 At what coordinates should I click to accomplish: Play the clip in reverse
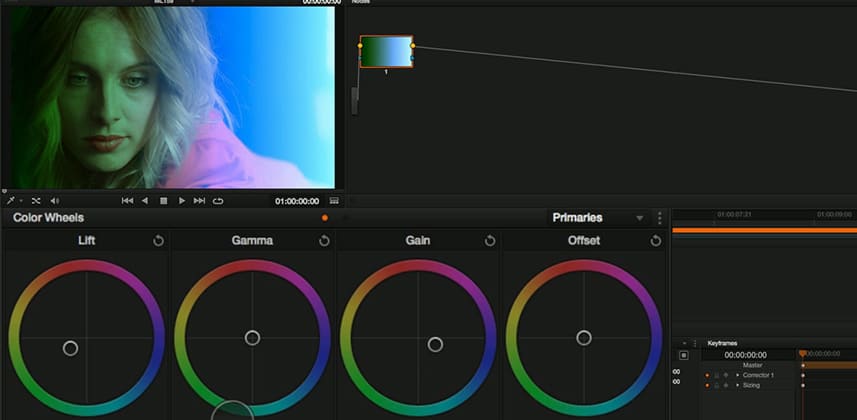coord(145,201)
